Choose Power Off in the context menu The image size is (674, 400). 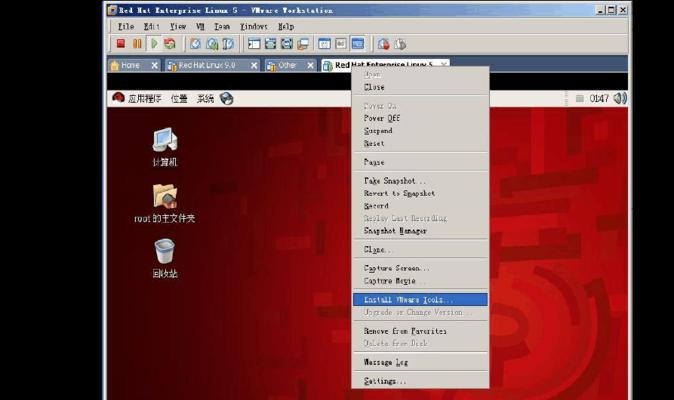coord(420,118)
